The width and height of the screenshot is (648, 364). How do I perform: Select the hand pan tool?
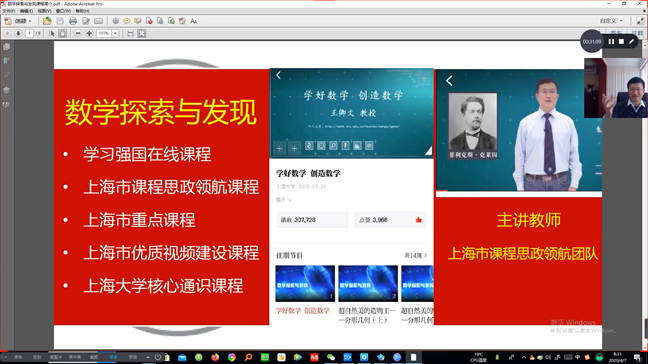(x=62, y=33)
